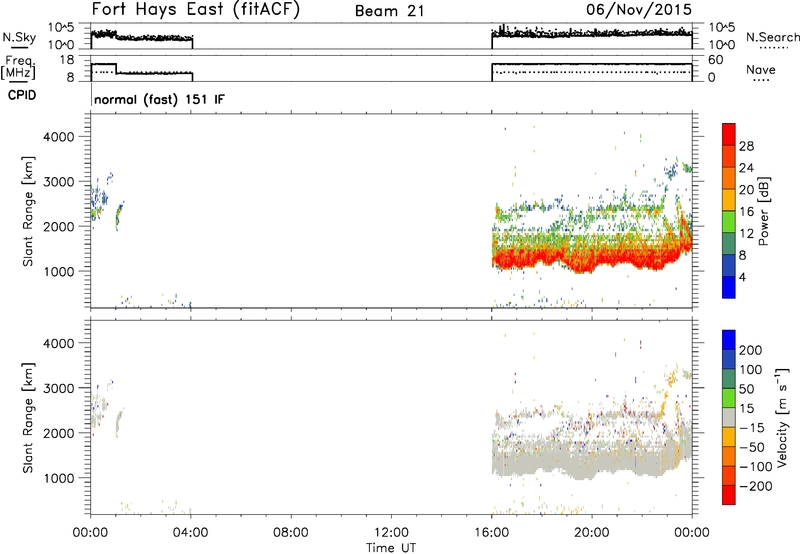Click the '200' Velocity colorbar tick
This screenshot has width=800, height=554.
point(751,350)
